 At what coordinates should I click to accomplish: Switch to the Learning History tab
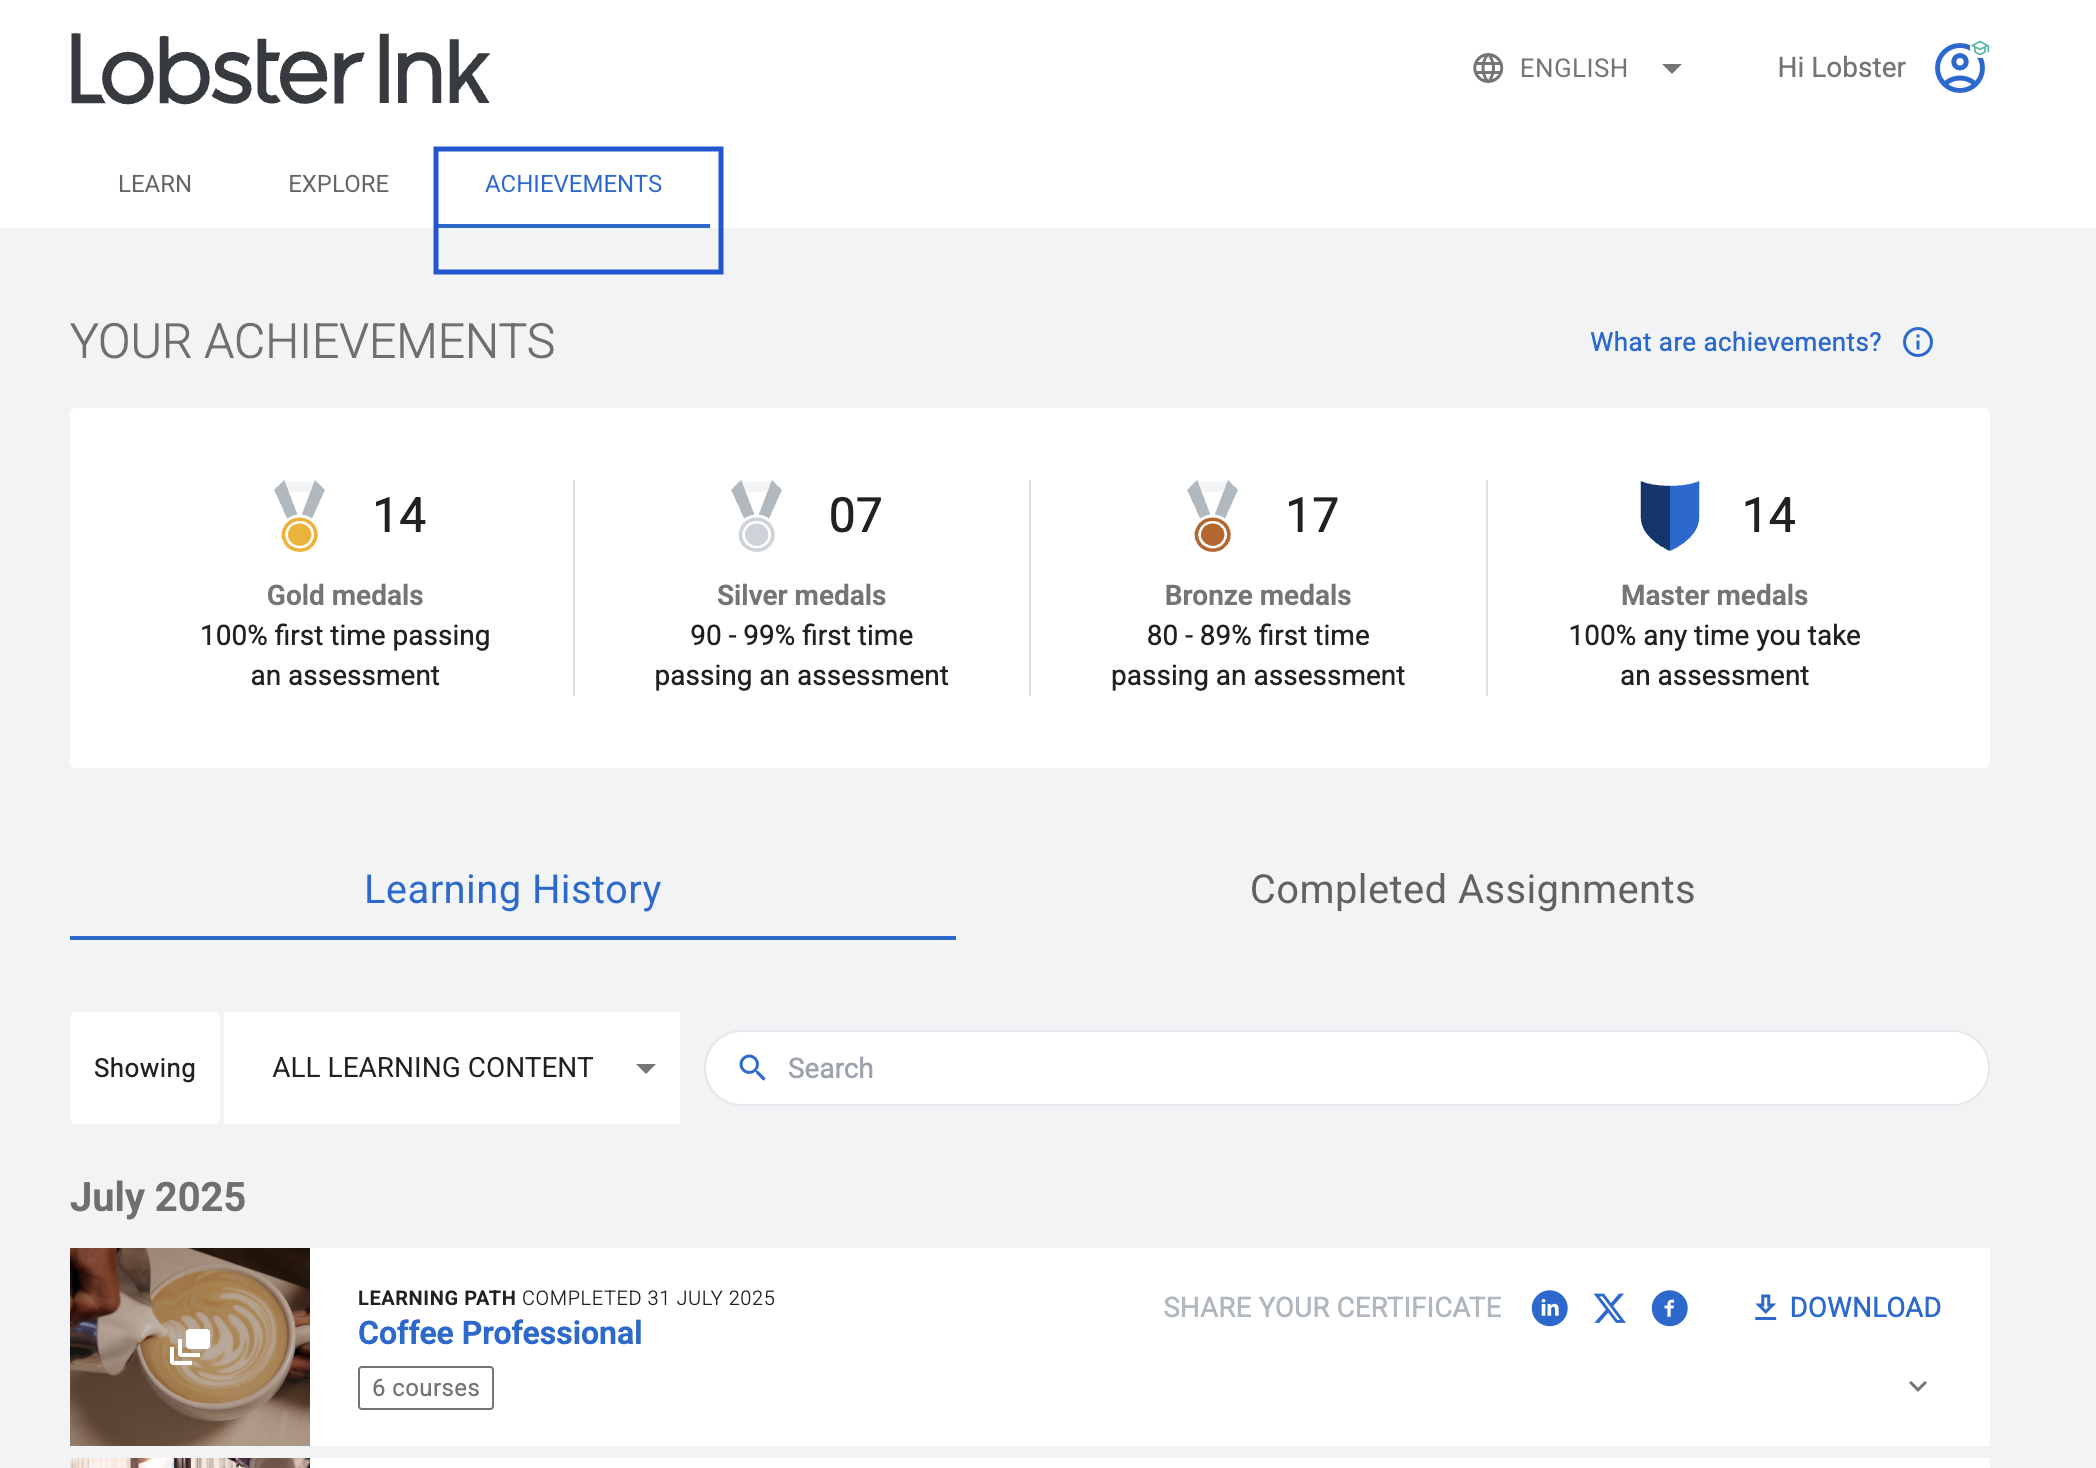coord(513,890)
